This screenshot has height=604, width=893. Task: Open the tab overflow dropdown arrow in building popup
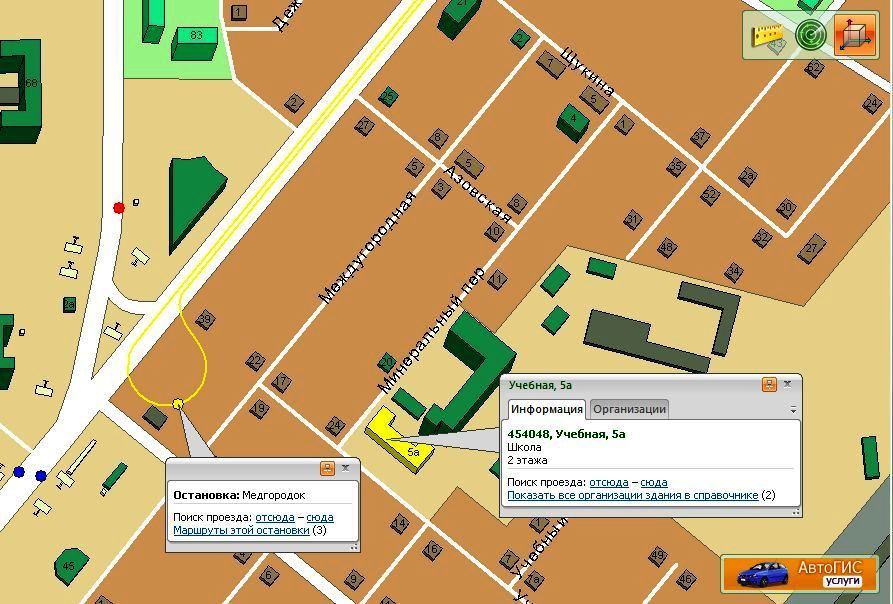(x=793, y=410)
